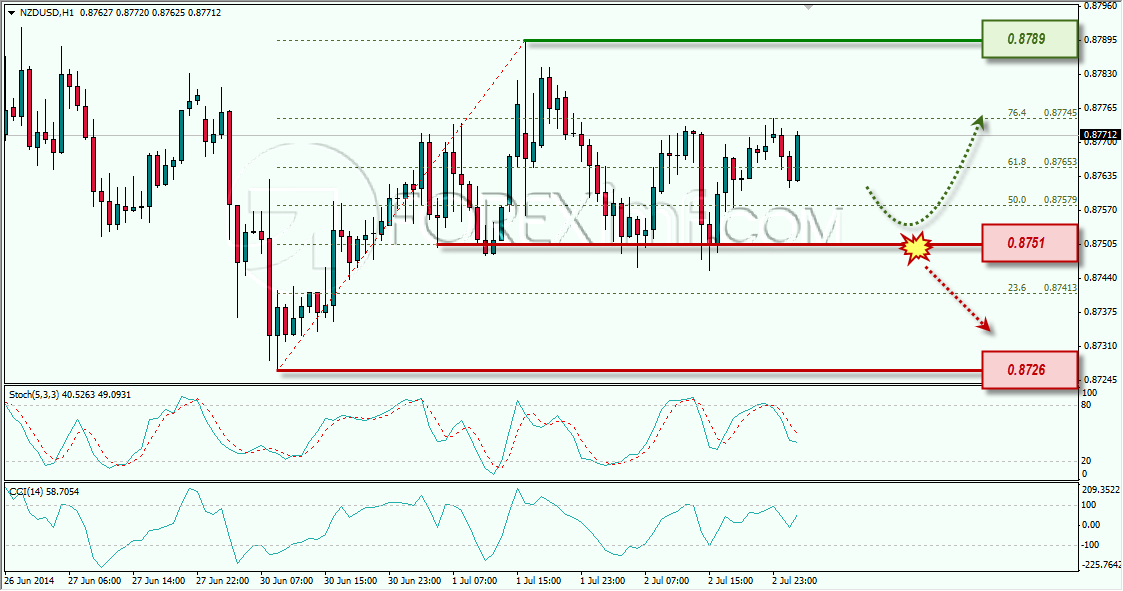Click the 0.87375 price axis value
This screenshot has width=1123, height=591.
coord(1101,312)
